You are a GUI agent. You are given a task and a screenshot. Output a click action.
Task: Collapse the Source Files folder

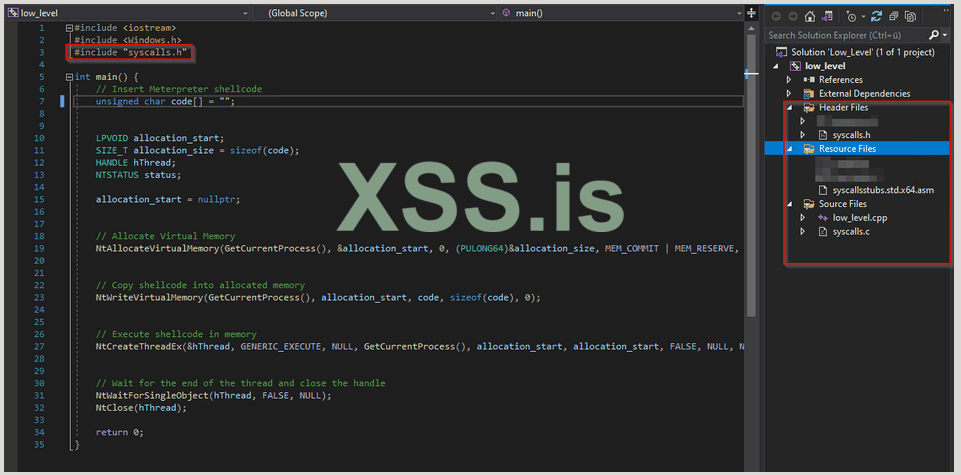[789, 203]
